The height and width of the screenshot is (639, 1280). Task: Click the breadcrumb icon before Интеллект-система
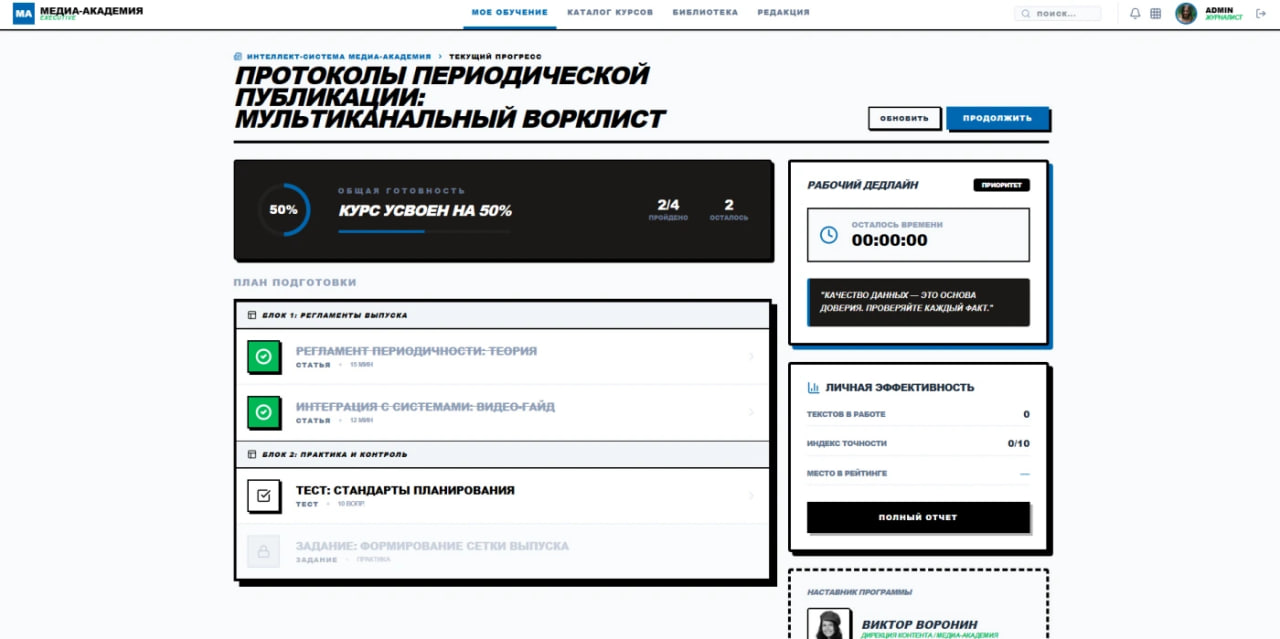pyautogui.click(x=238, y=57)
